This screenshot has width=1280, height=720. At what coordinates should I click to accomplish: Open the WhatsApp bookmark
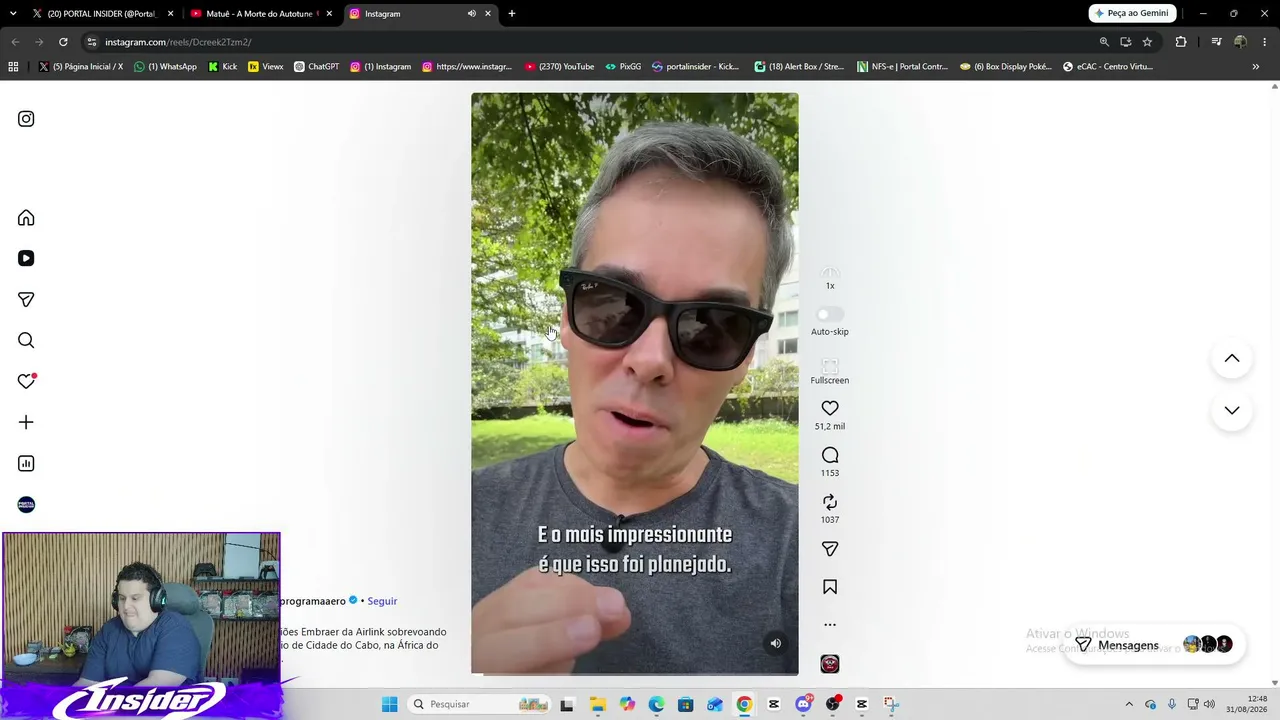coord(166,67)
